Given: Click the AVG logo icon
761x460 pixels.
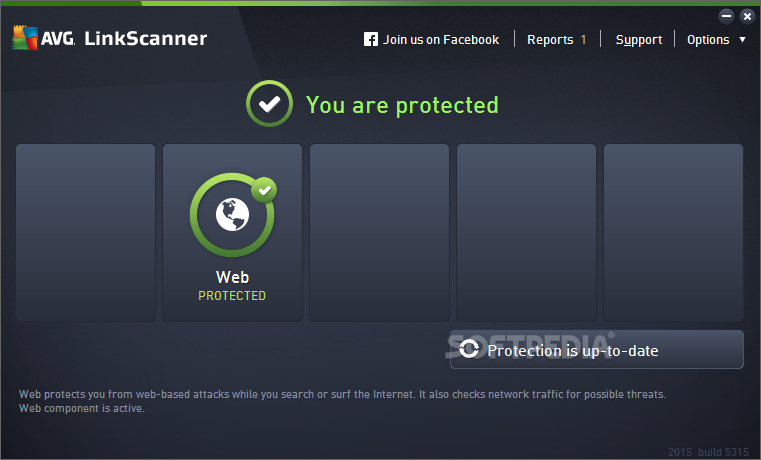Looking at the screenshot, I should [x=25, y=37].
